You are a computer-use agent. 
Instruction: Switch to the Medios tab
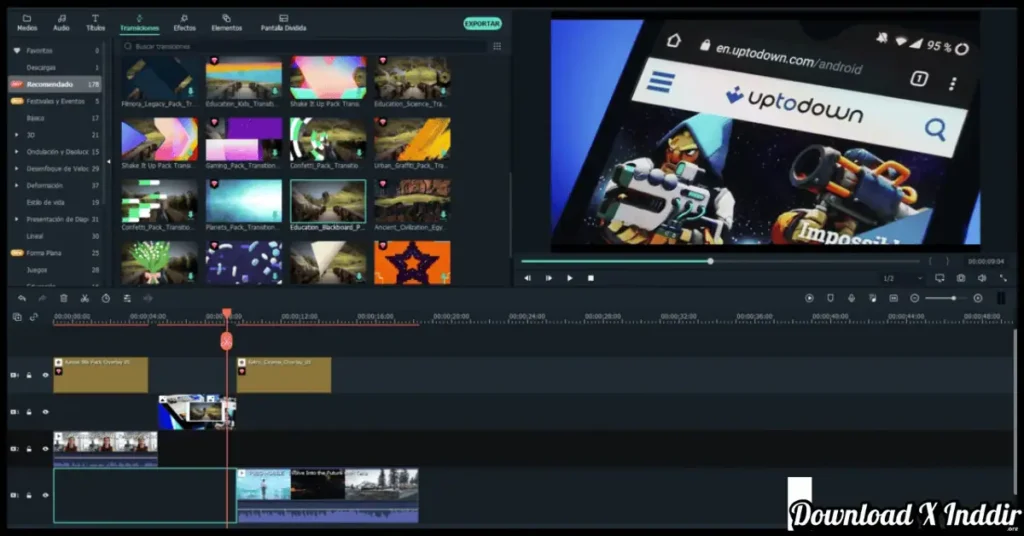coord(27,23)
